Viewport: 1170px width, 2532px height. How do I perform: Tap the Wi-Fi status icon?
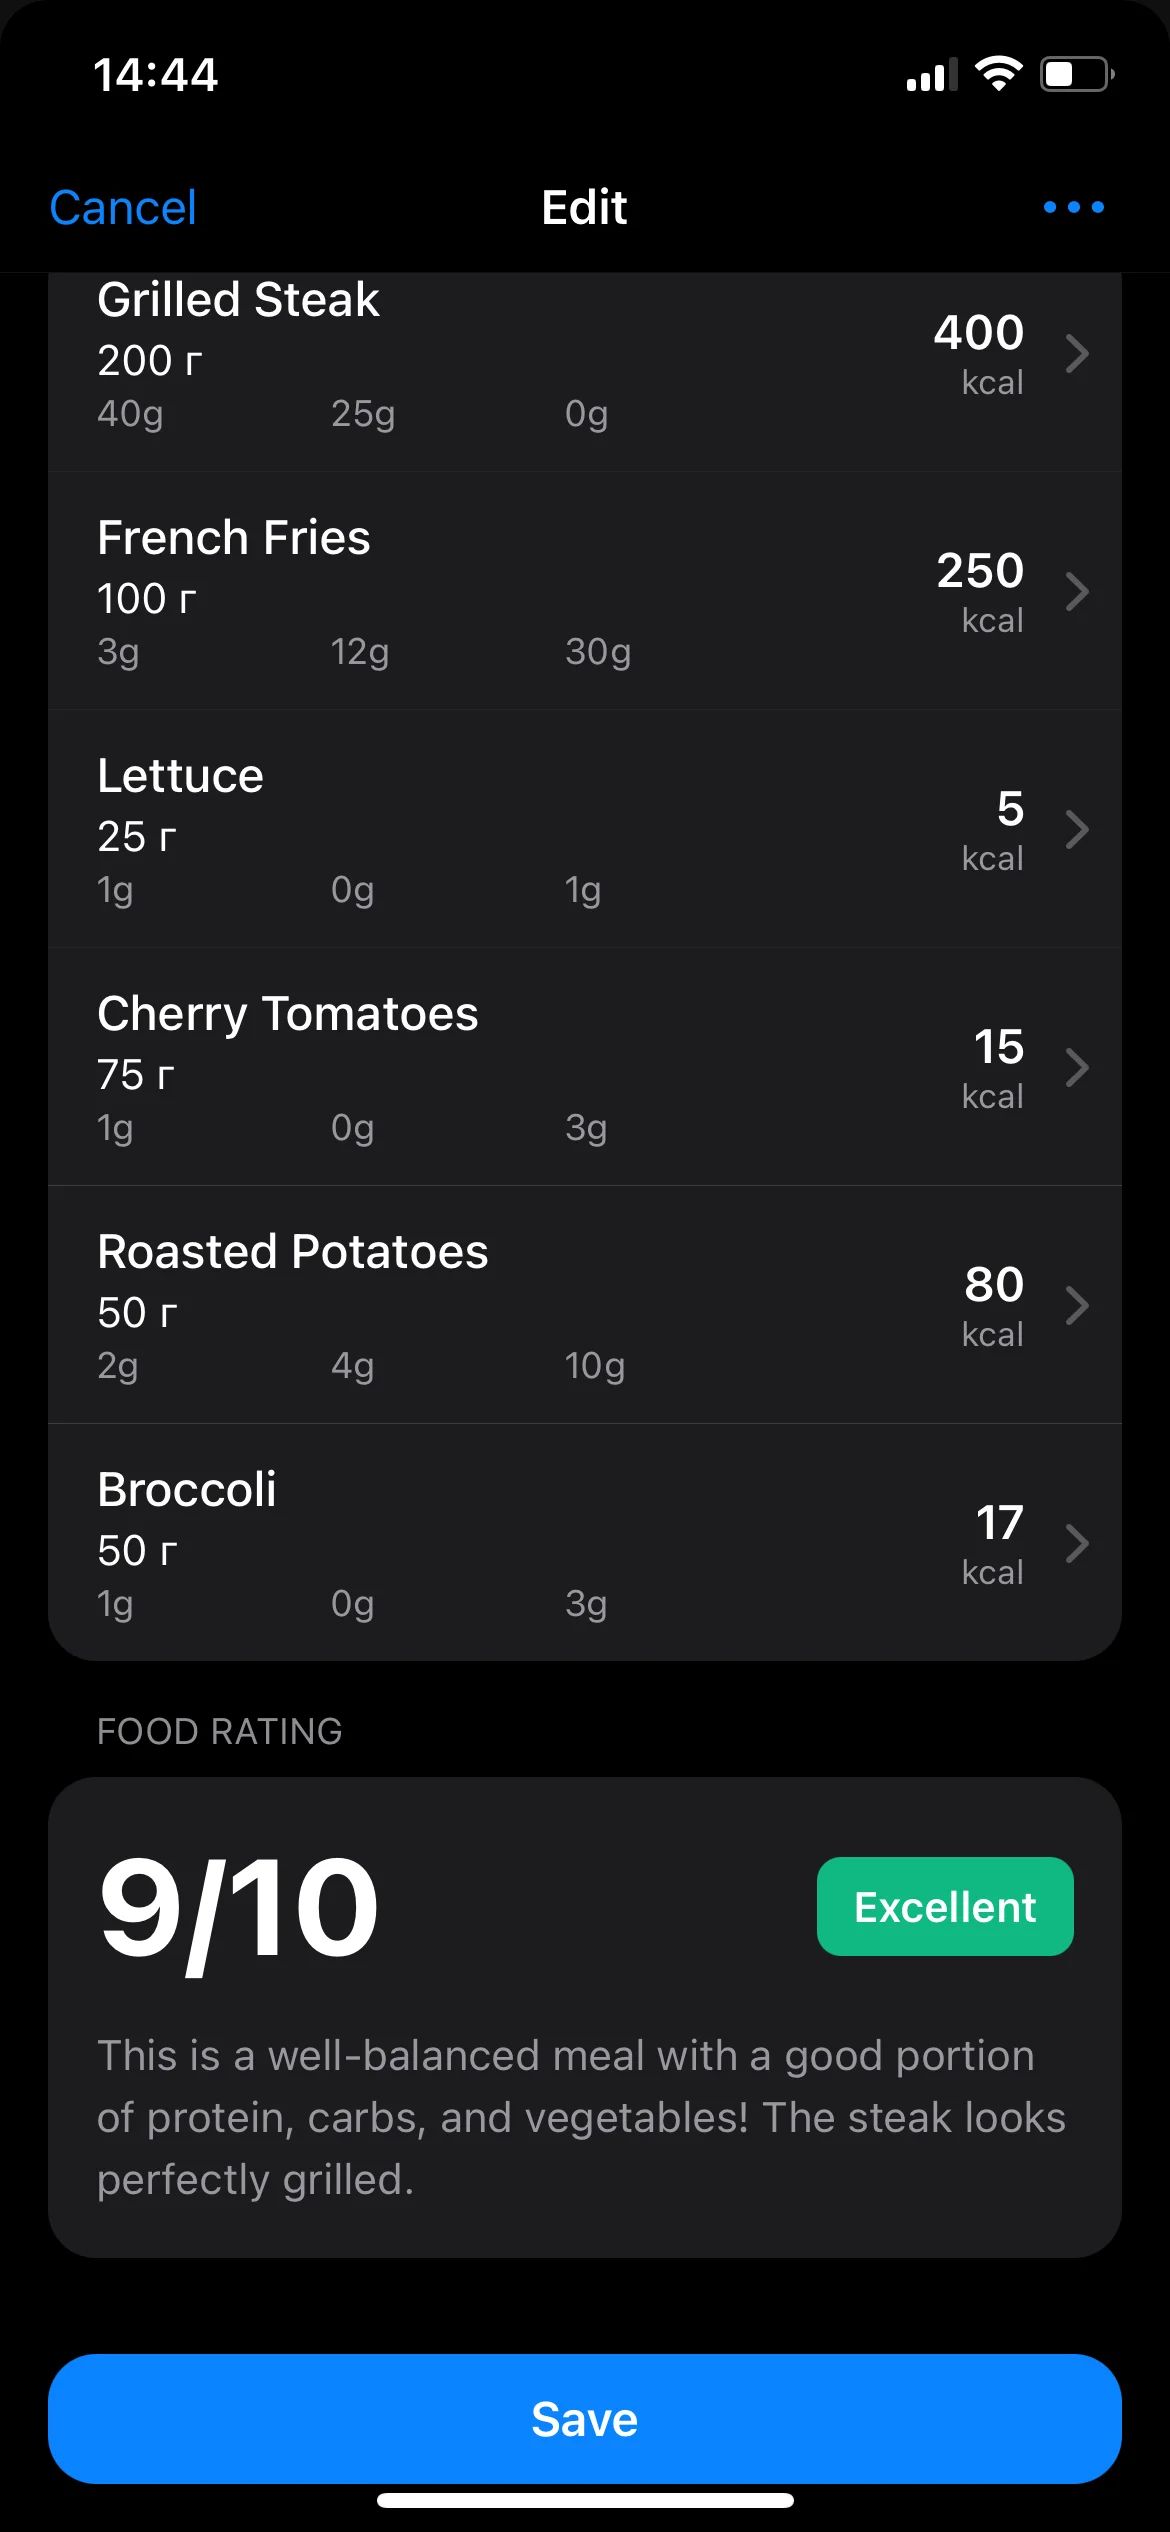[x=998, y=74]
